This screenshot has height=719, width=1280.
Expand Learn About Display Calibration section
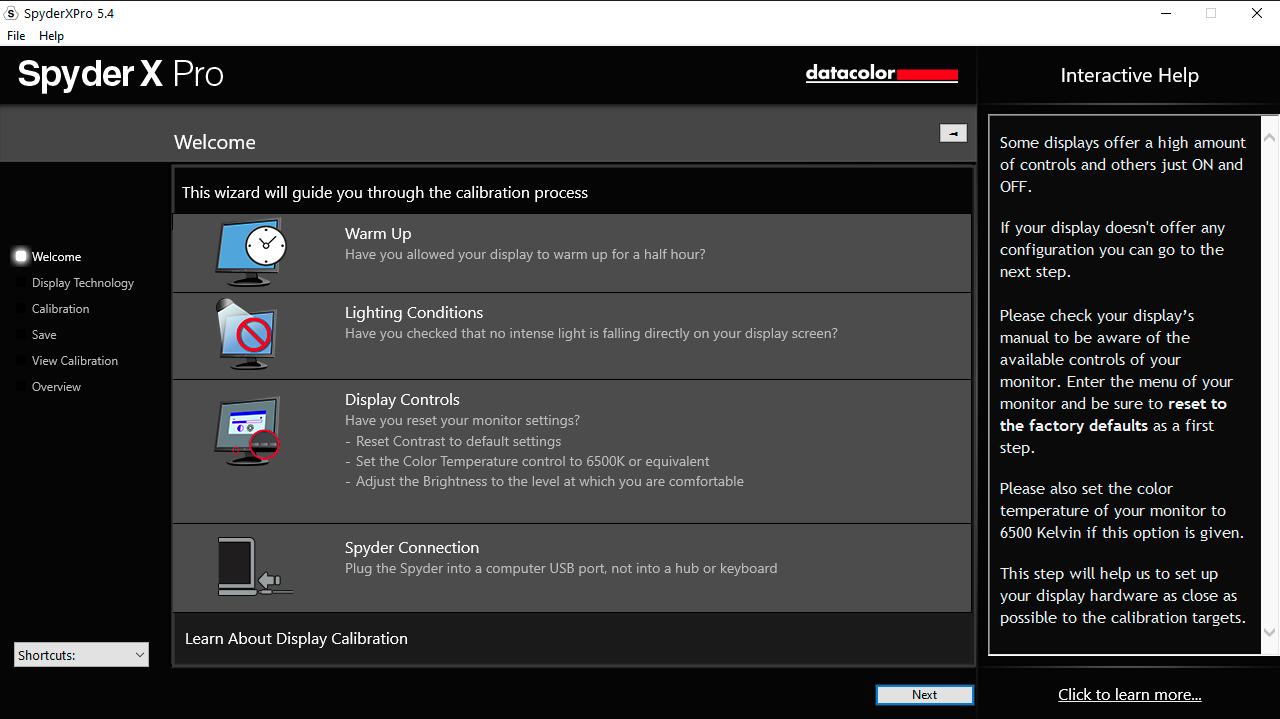pyautogui.click(x=296, y=639)
